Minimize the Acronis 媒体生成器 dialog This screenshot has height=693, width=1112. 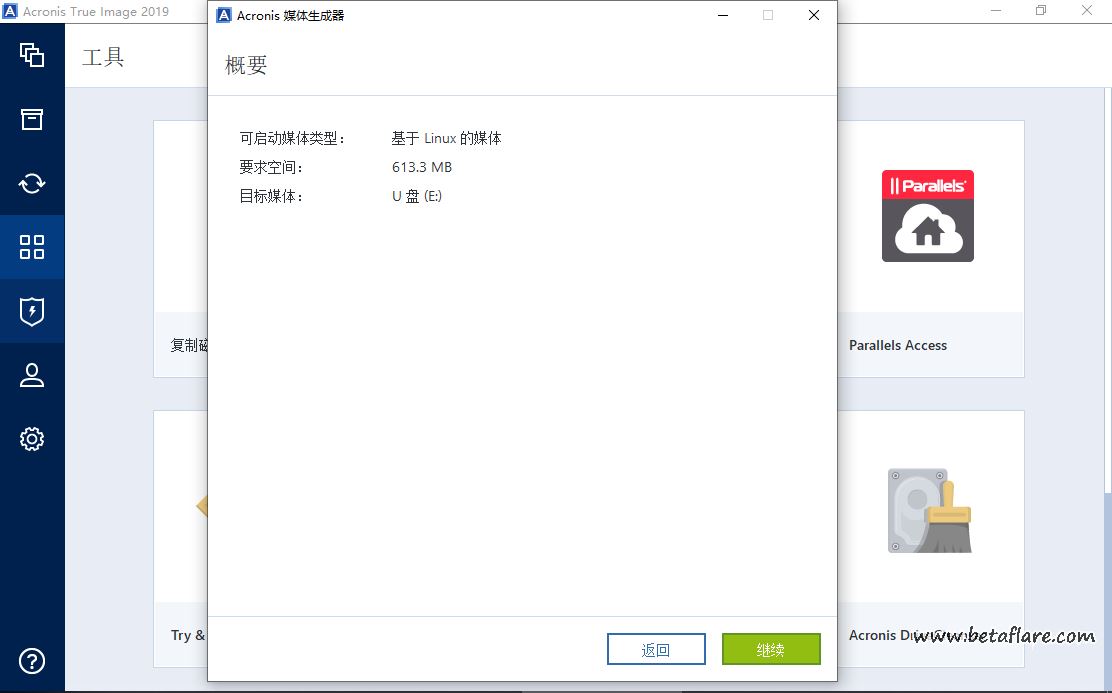[722, 15]
